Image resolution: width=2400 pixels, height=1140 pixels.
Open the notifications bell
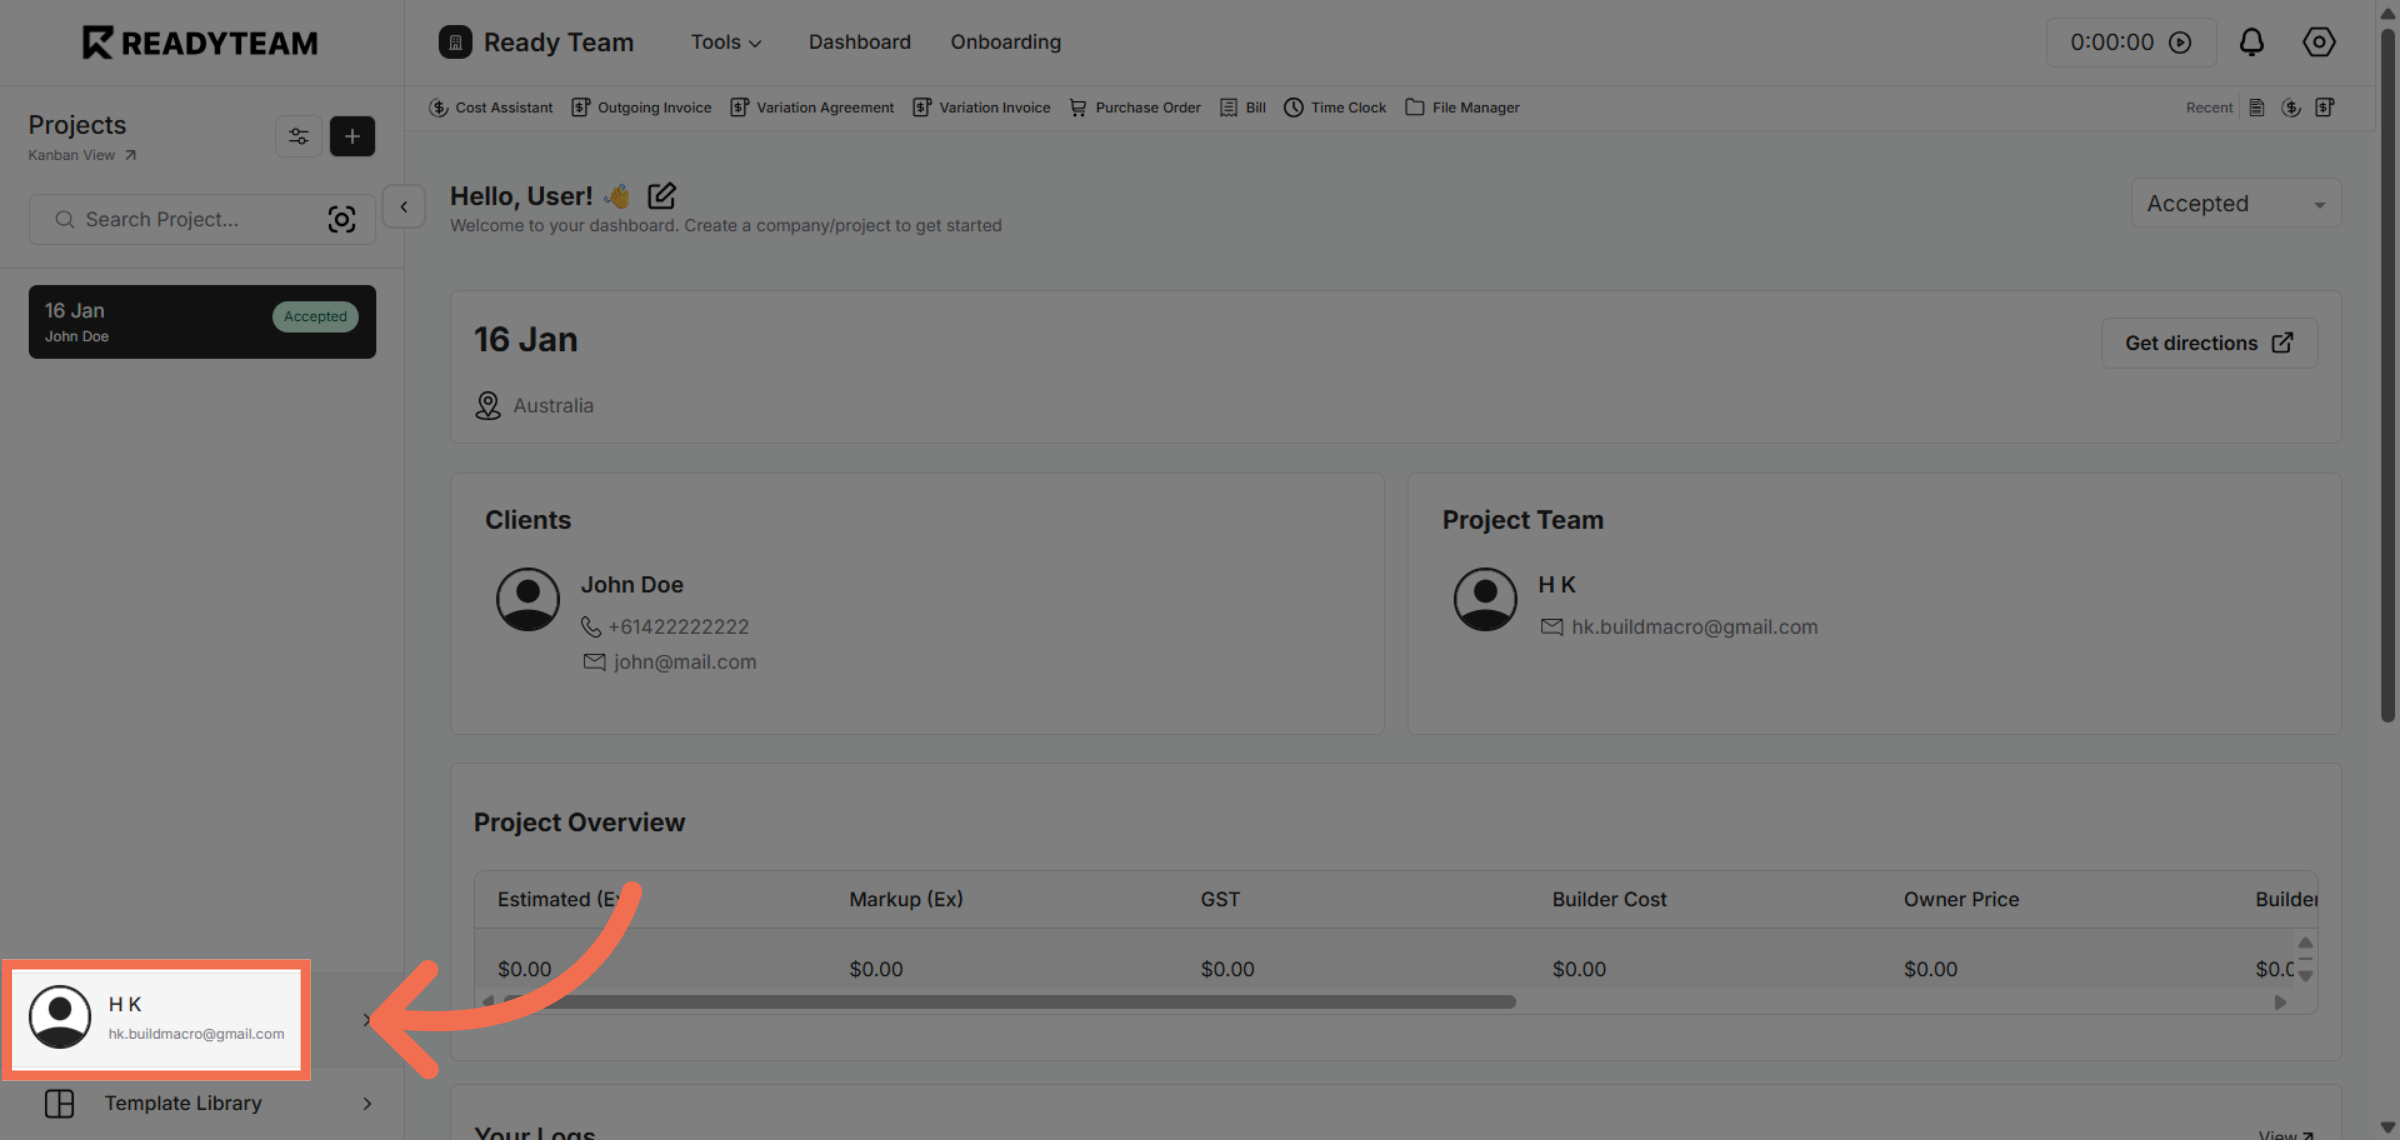[2252, 42]
